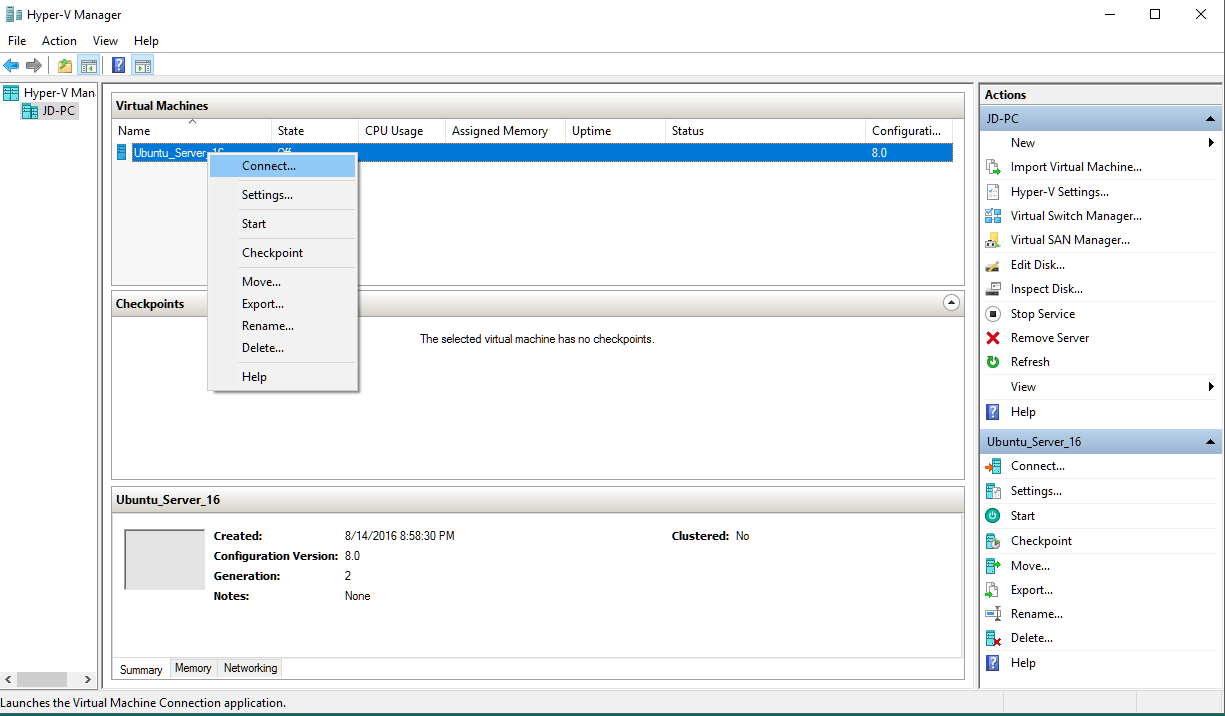The image size is (1225, 716).
Task: Expand the View submenu arrow in Actions
Action: click(1211, 387)
